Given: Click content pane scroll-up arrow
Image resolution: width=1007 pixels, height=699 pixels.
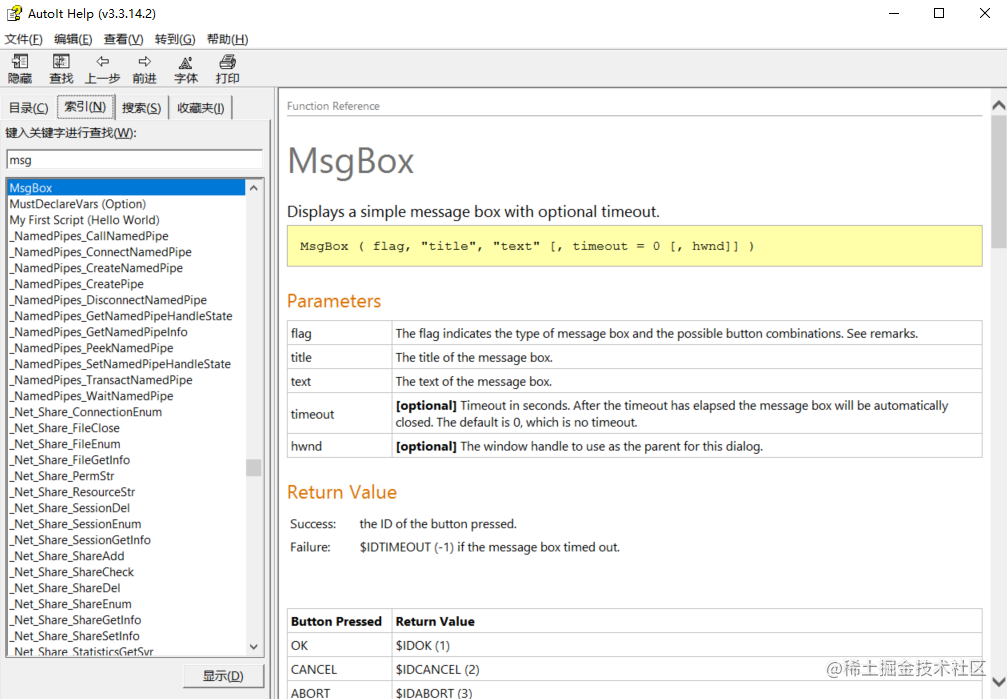Looking at the screenshot, I should 999,105.
